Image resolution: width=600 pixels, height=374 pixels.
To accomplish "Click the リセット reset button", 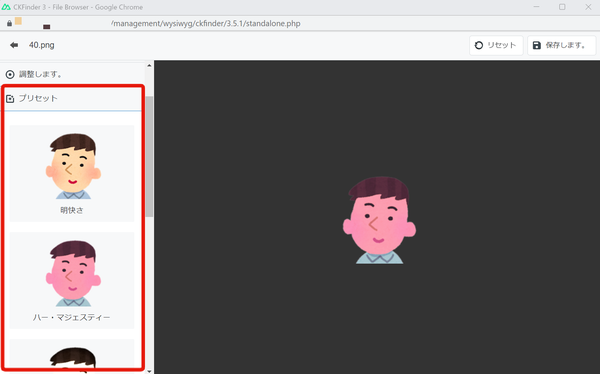I will [x=496, y=45].
